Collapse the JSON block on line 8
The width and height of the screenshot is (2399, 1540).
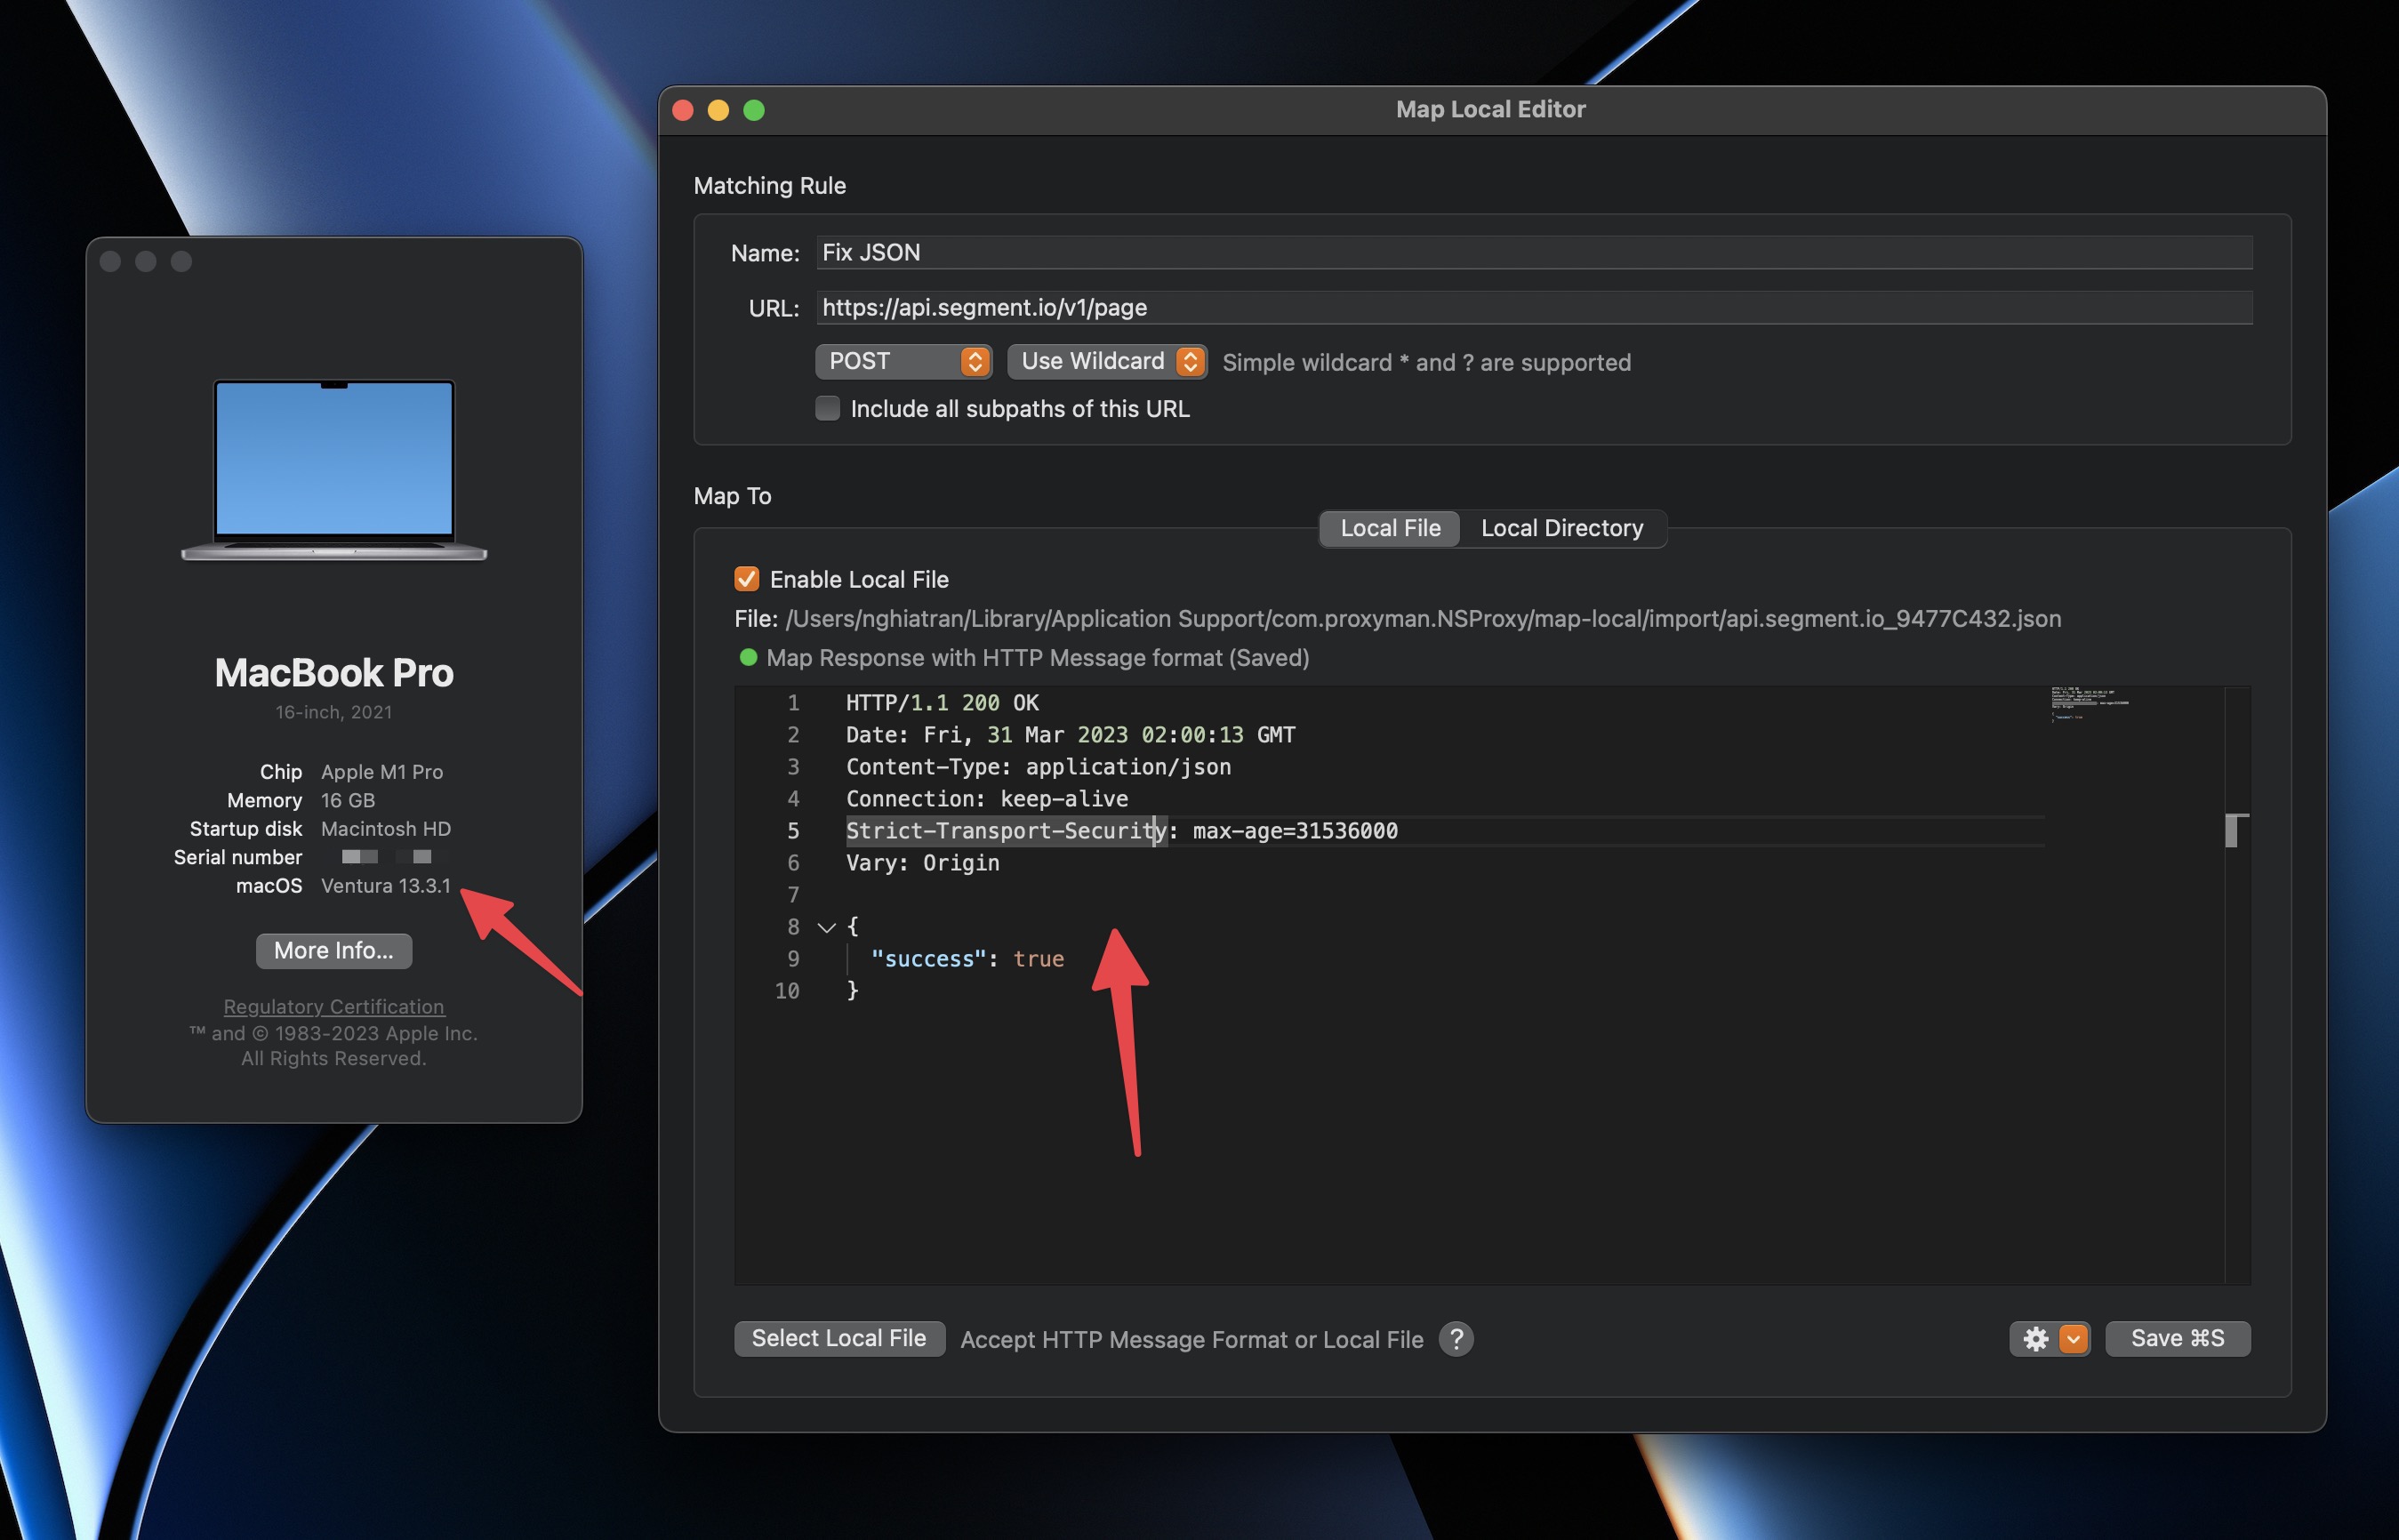coord(825,927)
